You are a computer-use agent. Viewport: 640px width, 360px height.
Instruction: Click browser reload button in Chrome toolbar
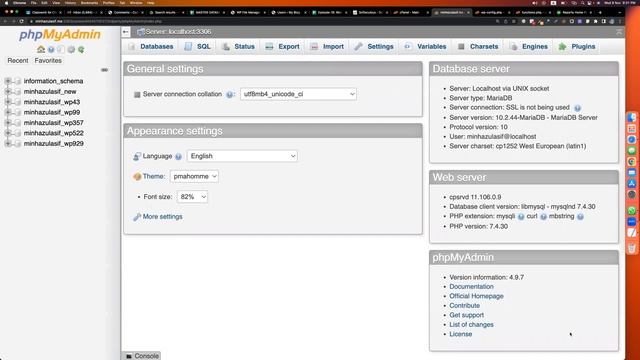point(22,21)
